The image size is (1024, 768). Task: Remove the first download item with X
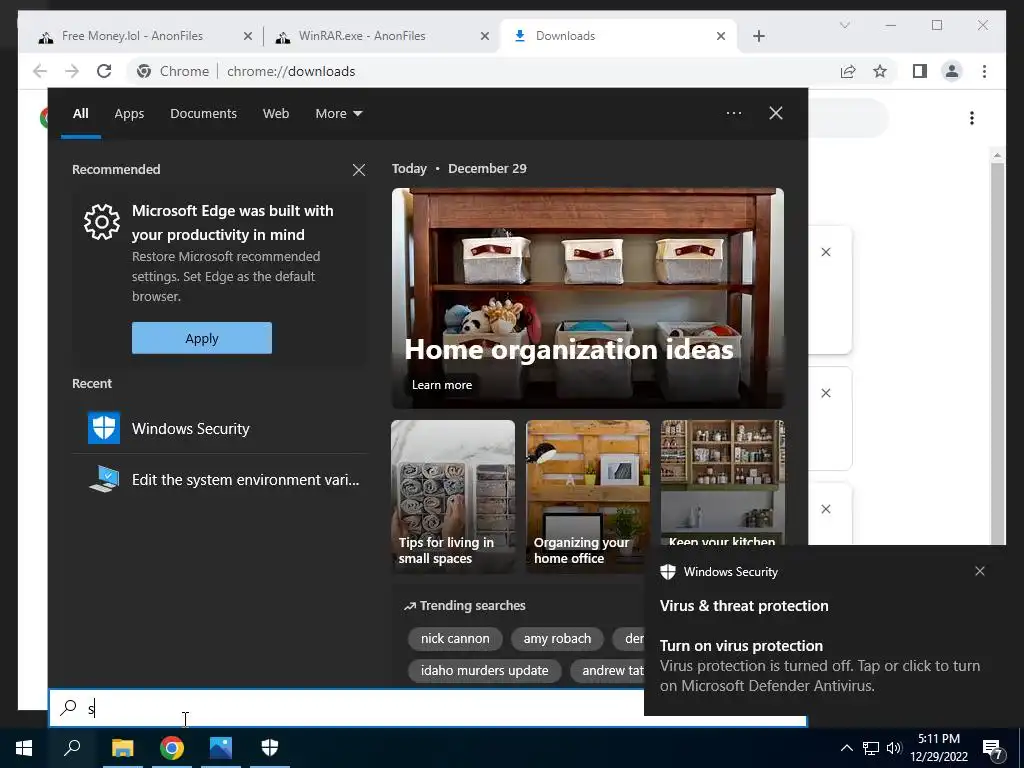(826, 252)
